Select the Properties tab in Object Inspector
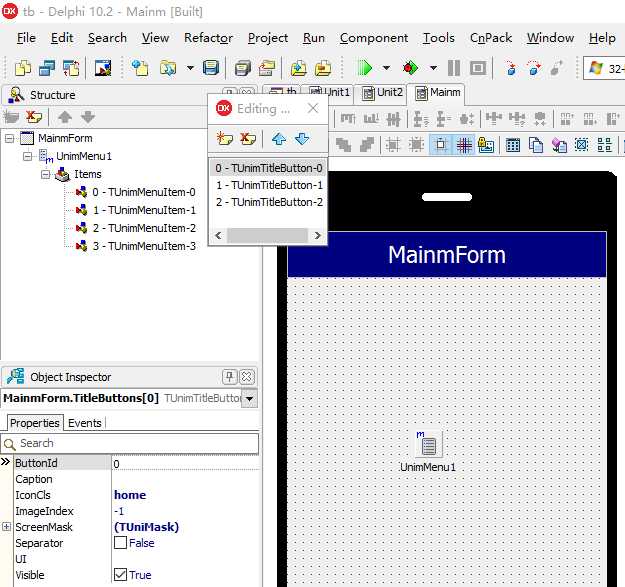The height and width of the screenshot is (587, 625). click(x=35, y=423)
